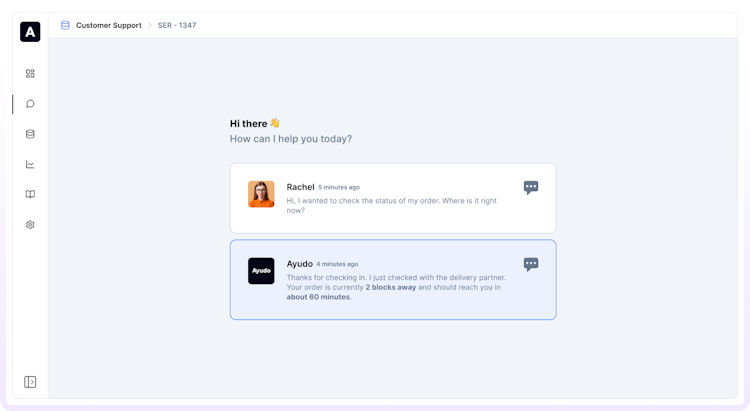The width and height of the screenshot is (750, 411).
Task: Click the '4 minutes ago' timestamp
Action: [337, 264]
